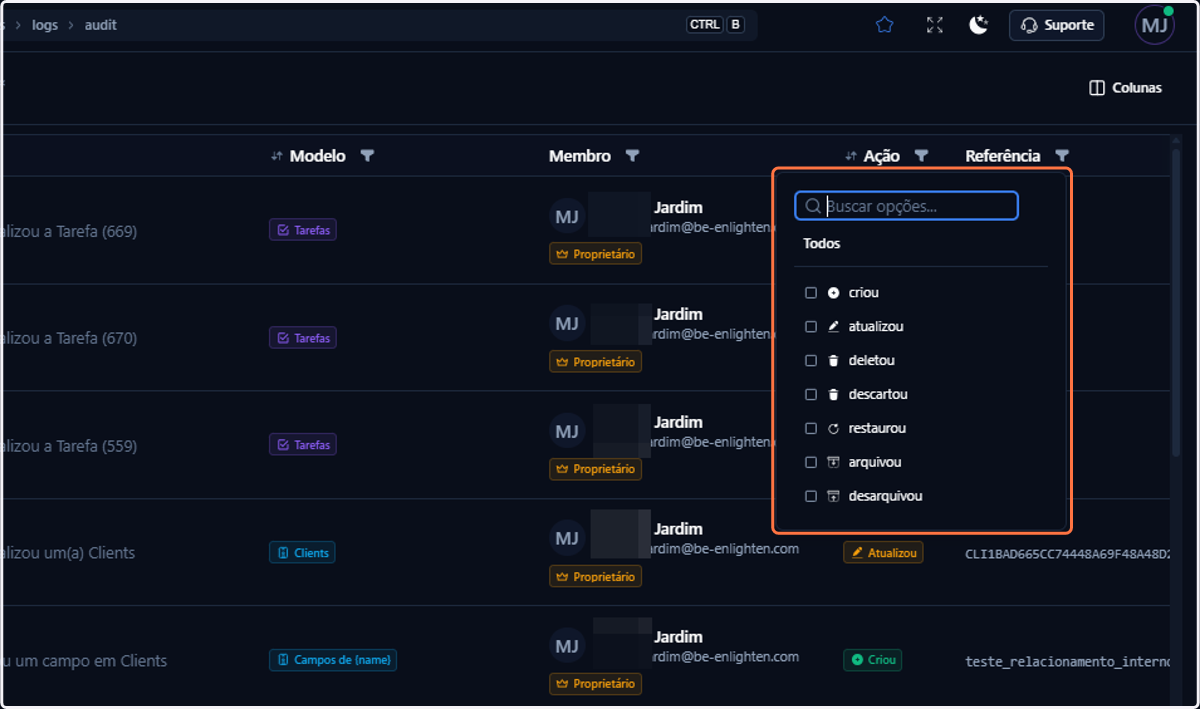This screenshot has height=709, width=1200.
Task: Click the favorite star icon
Action: click(x=884, y=25)
